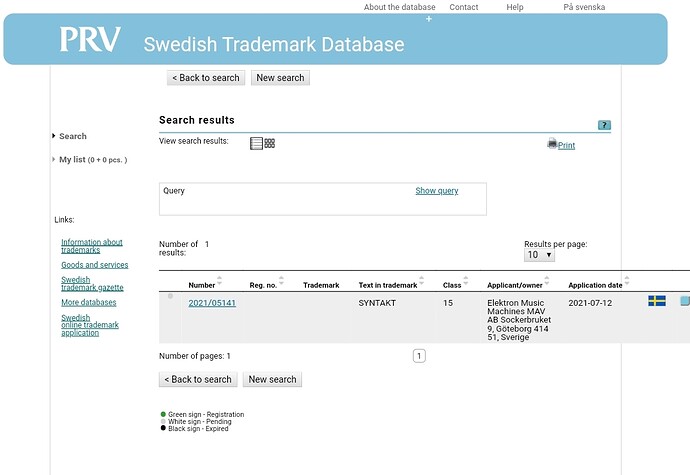Click the SYNTAKT trademark text cell
The image size is (690, 475).
(x=377, y=303)
